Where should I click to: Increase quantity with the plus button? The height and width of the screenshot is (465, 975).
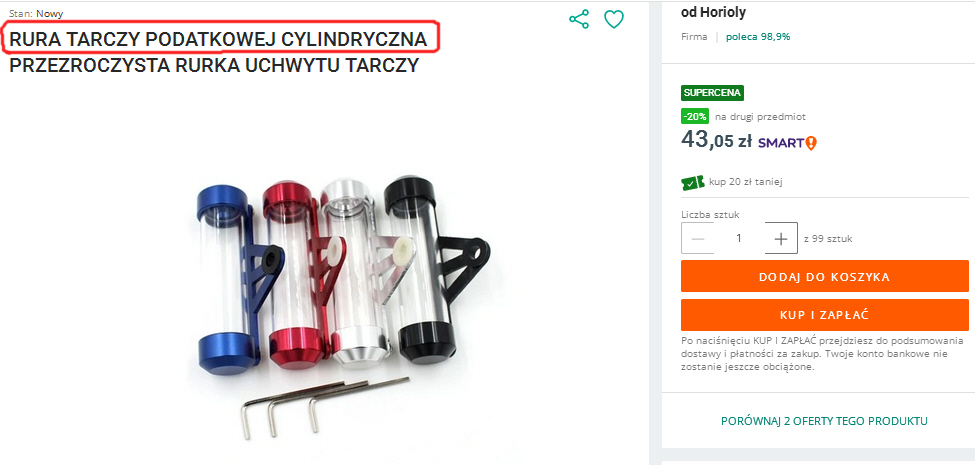pos(781,238)
